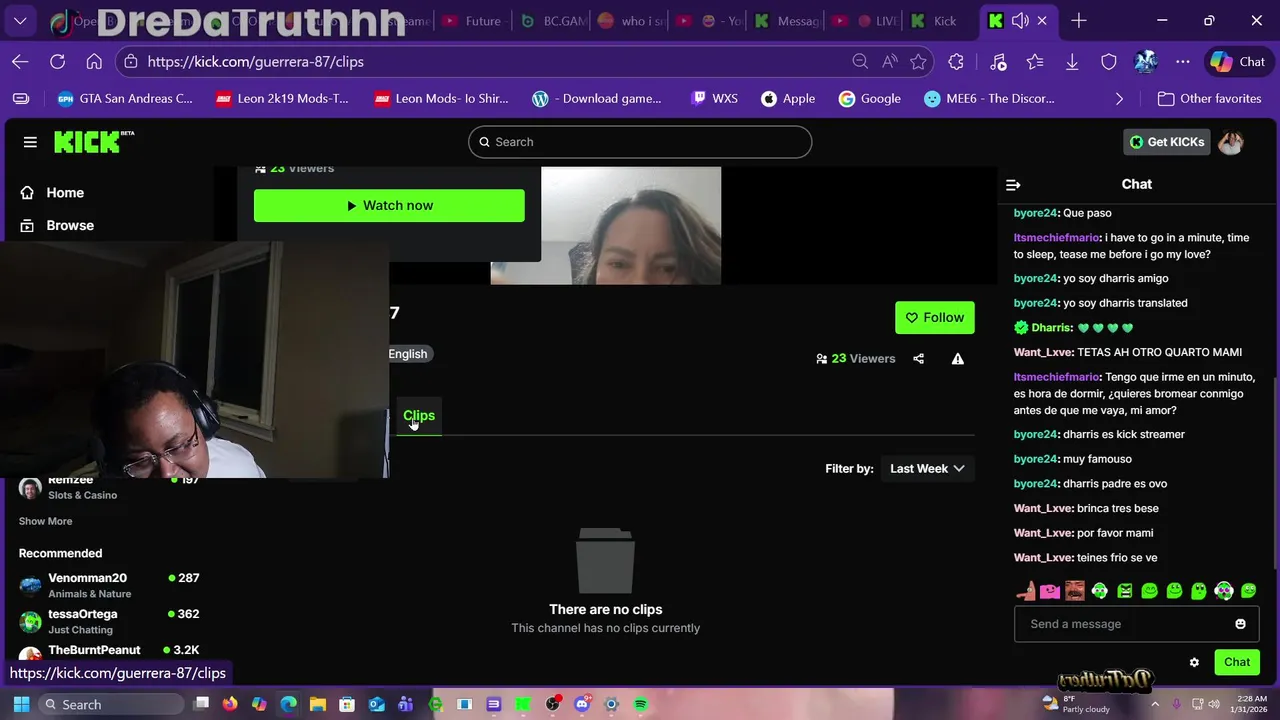Open the browser downloads icon
The height and width of the screenshot is (720, 1280).
coord(1071,62)
